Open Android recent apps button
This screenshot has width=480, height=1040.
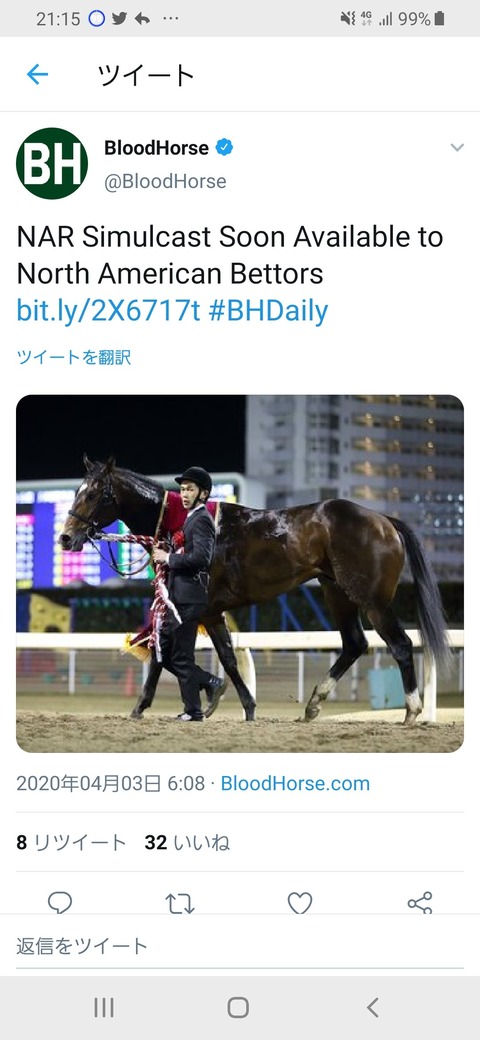coord(104,1008)
